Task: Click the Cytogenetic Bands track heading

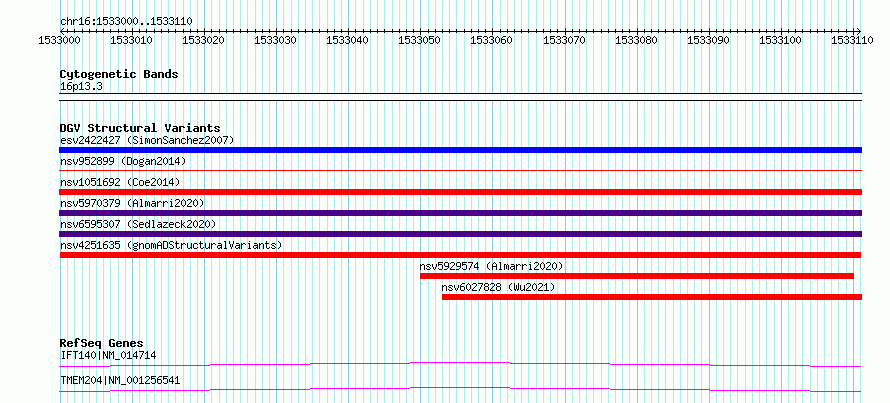Action: click(119, 74)
